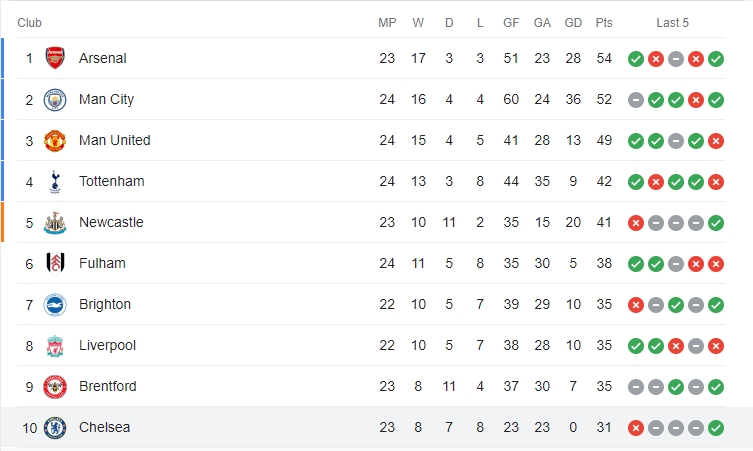This screenshot has height=451, width=753.
Task: Click the Fulham club crest
Action: click(x=55, y=263)
